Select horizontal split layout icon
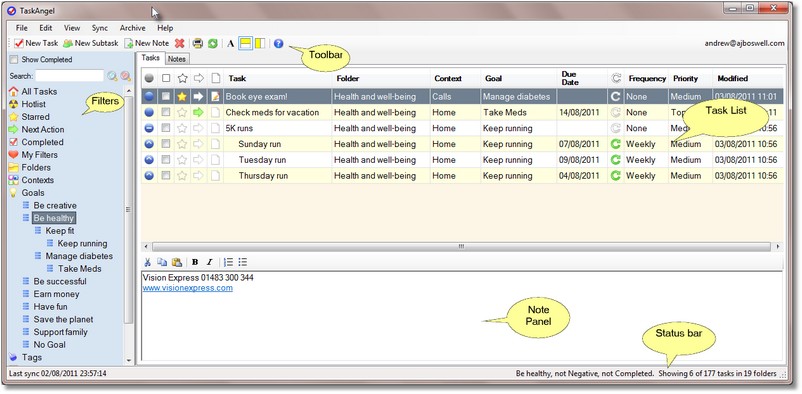 click(246, 43)
